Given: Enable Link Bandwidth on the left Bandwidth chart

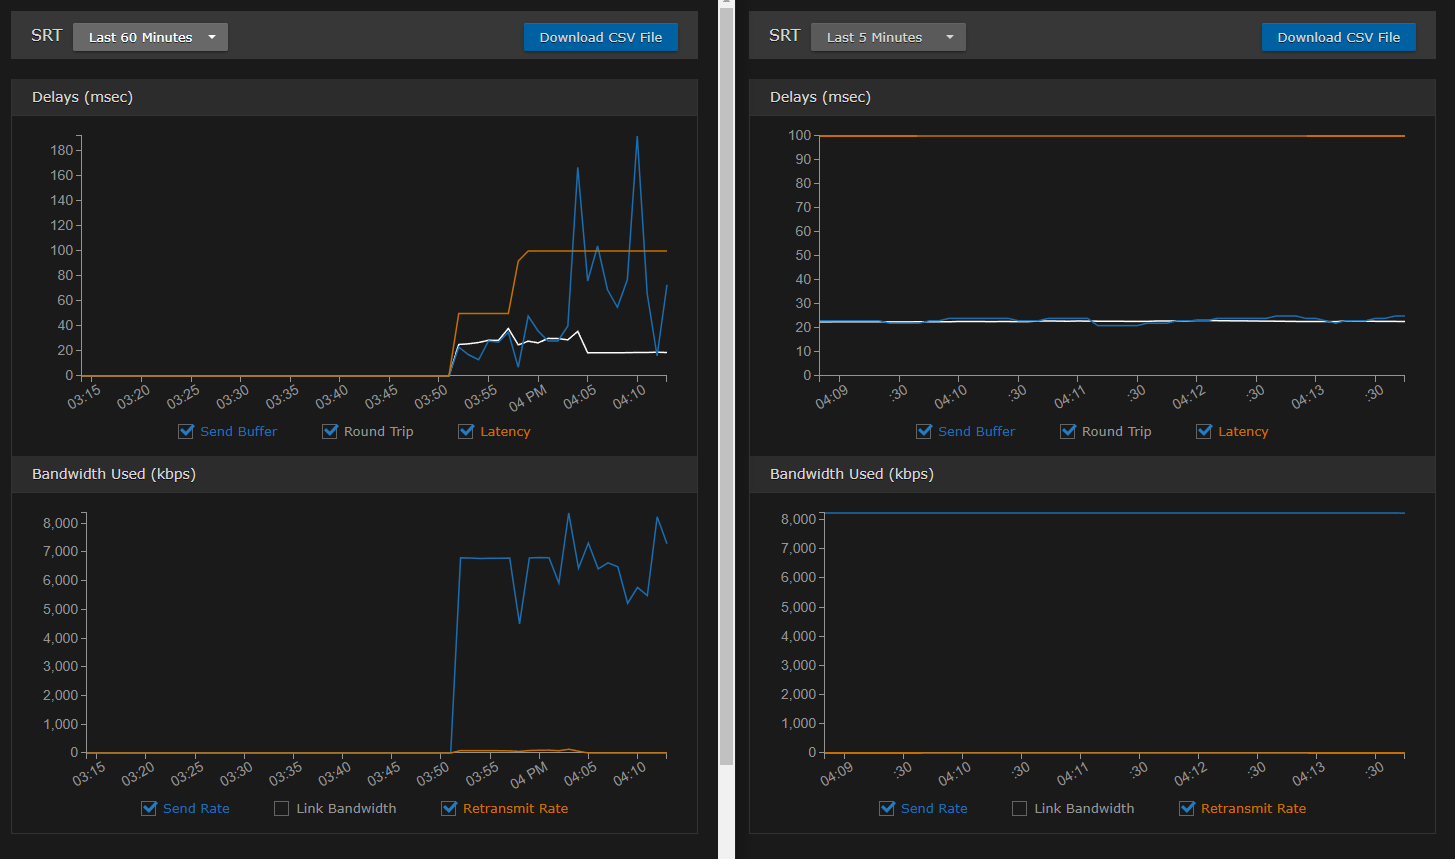Looking at the screenshot, I should [x=281, y=808].
